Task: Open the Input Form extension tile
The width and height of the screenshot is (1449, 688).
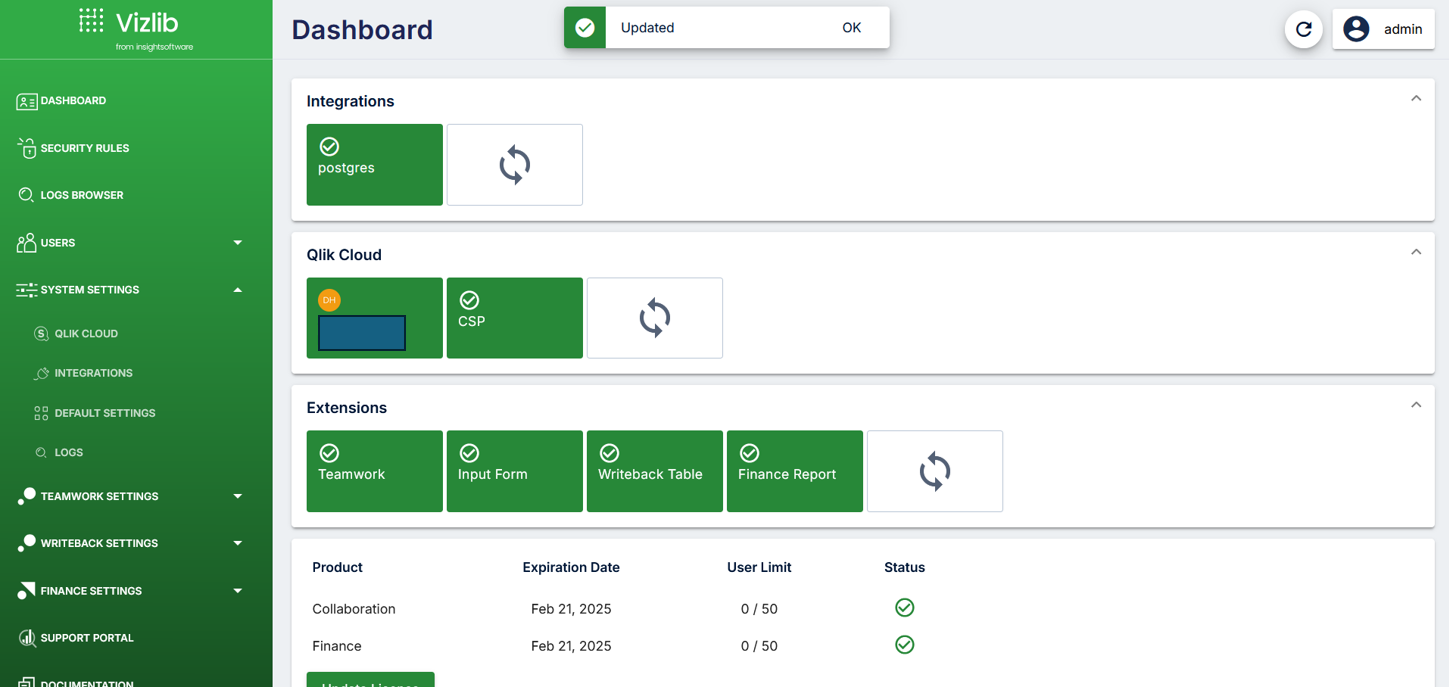Action: (515, 471)
